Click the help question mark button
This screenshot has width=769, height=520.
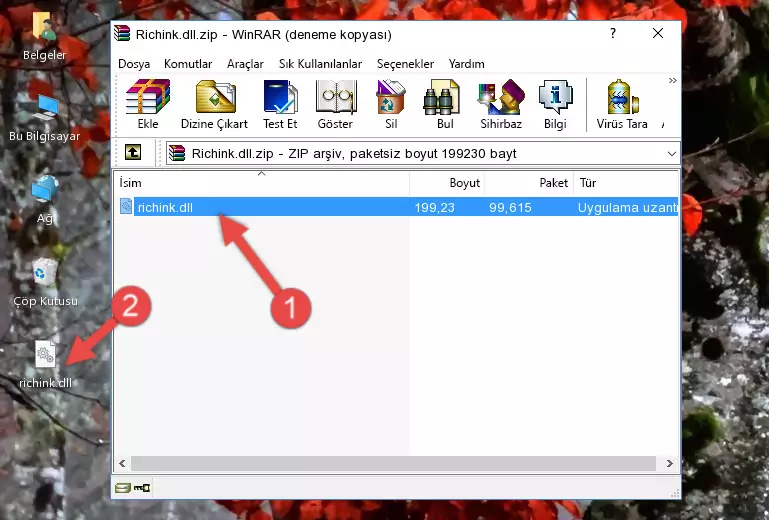pyautogui.click(x=613, y=33)
